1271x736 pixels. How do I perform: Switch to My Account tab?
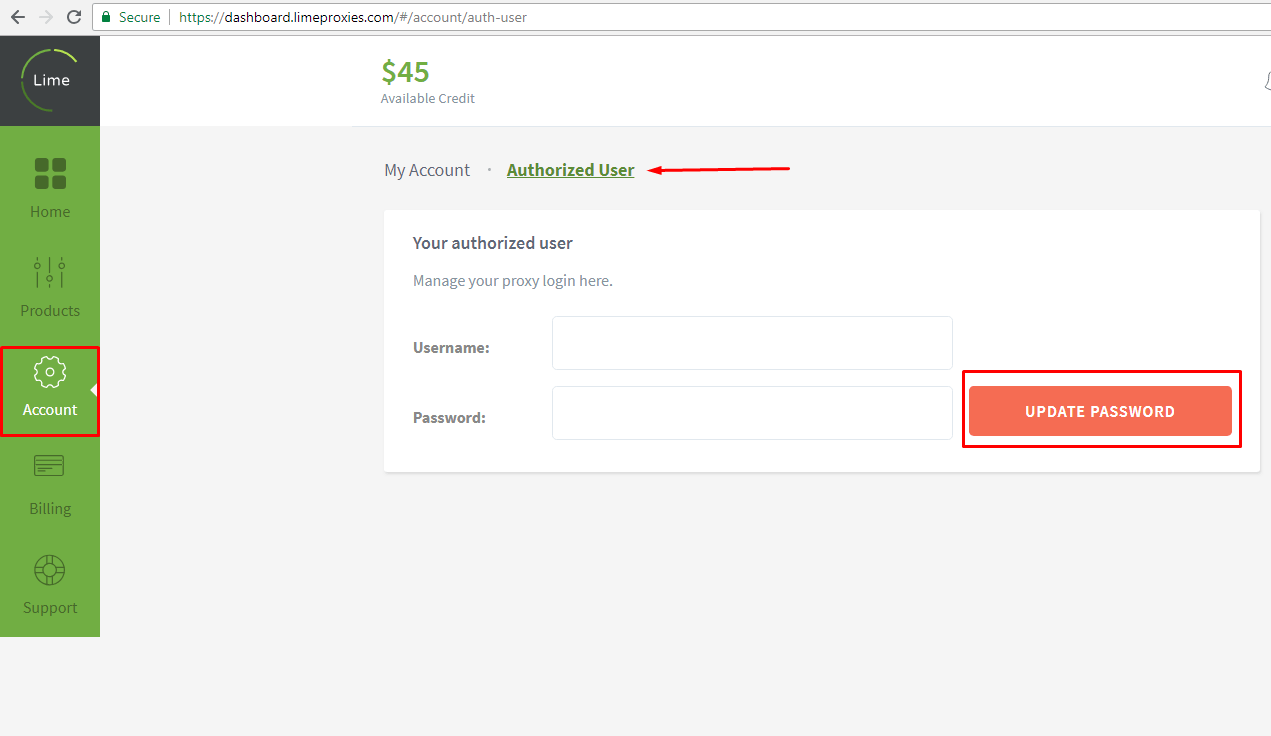coord(427,170)
